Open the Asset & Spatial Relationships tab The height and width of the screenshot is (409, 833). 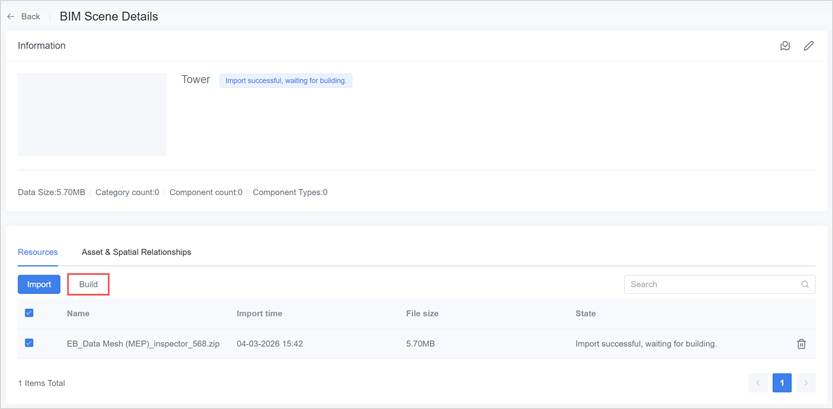136,252
